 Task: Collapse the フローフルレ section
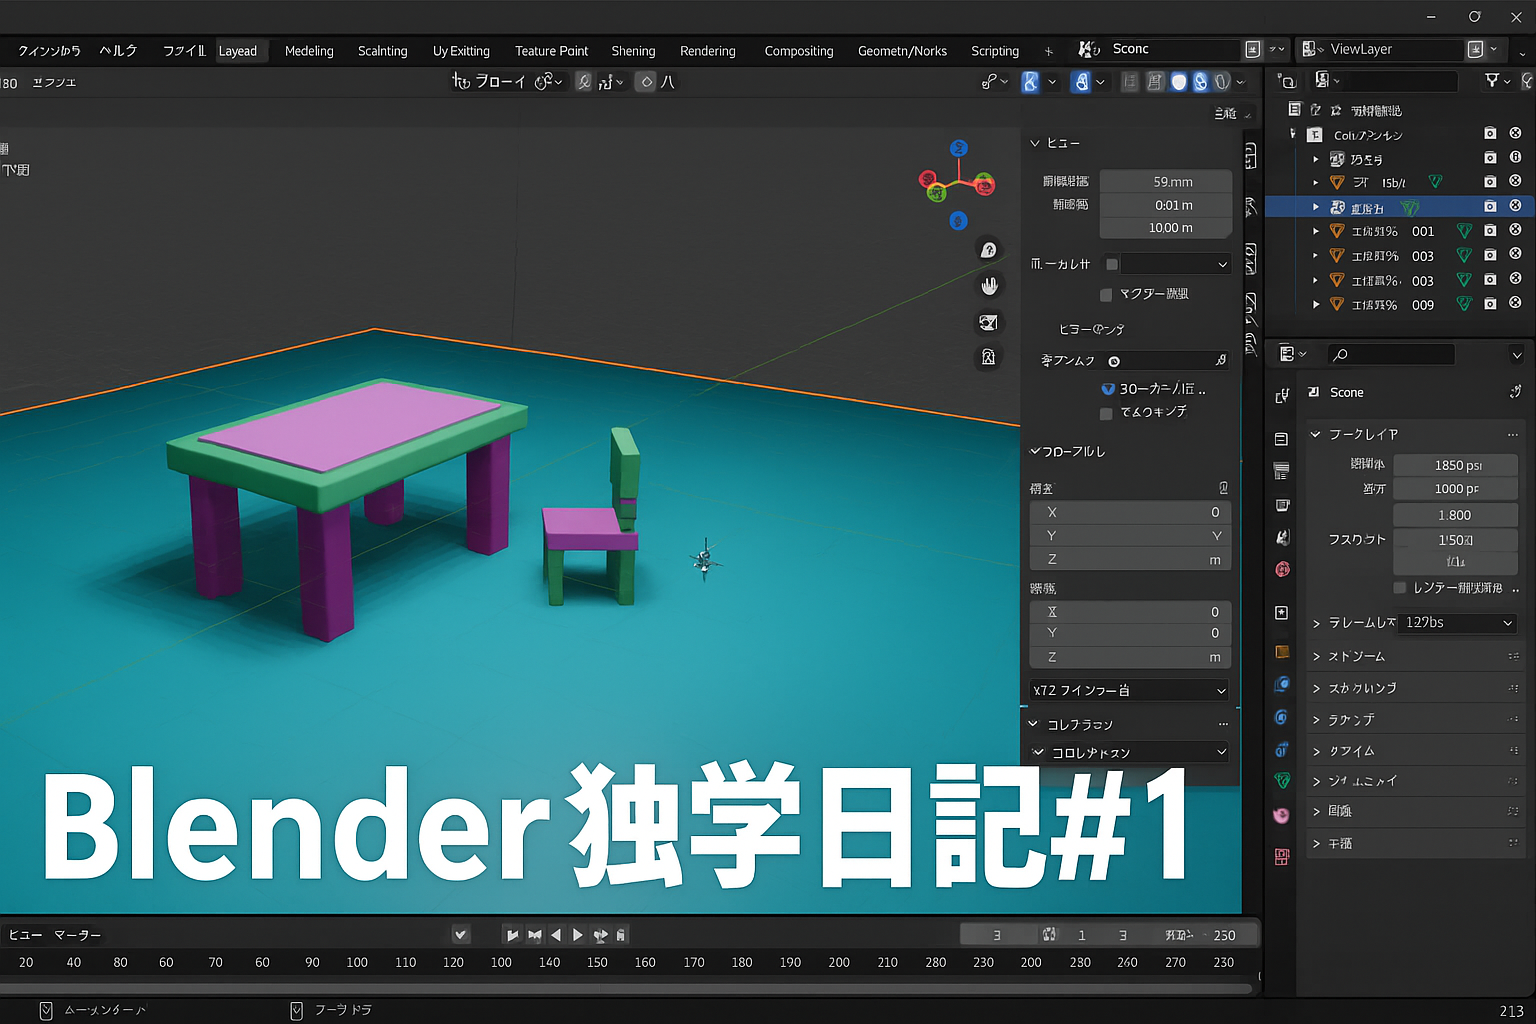pyautogui.click(x=1068, y=451)
